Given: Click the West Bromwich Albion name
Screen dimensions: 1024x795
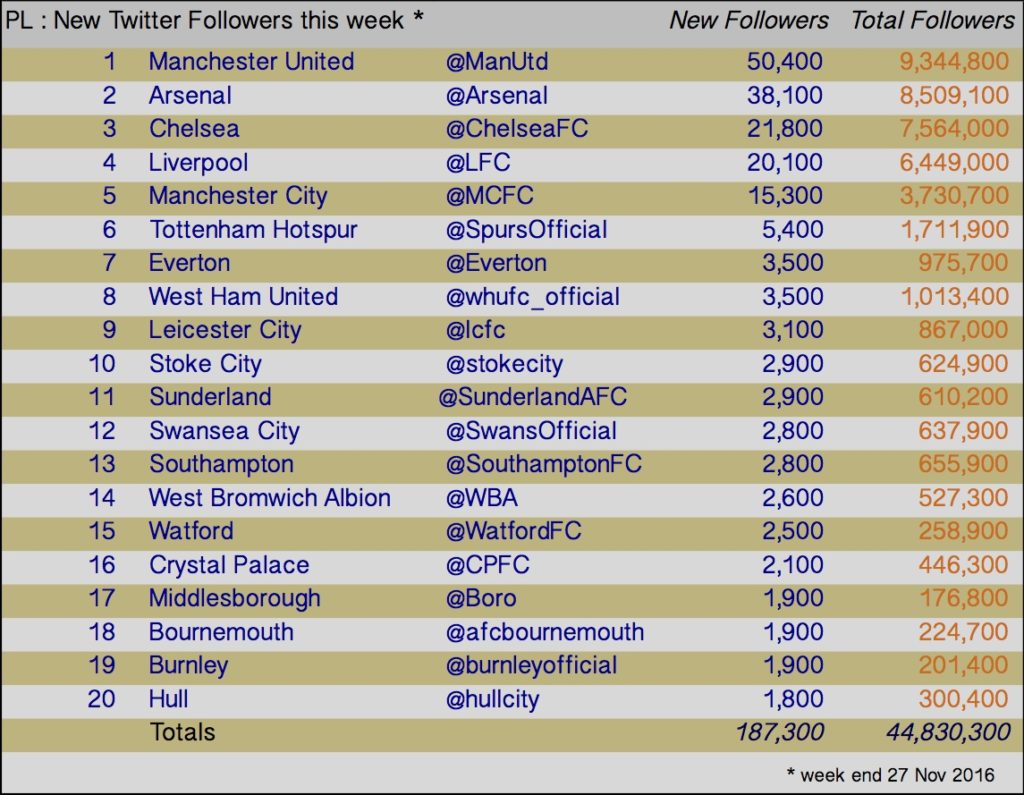Looking at the screenshot, I should [270, 498].
